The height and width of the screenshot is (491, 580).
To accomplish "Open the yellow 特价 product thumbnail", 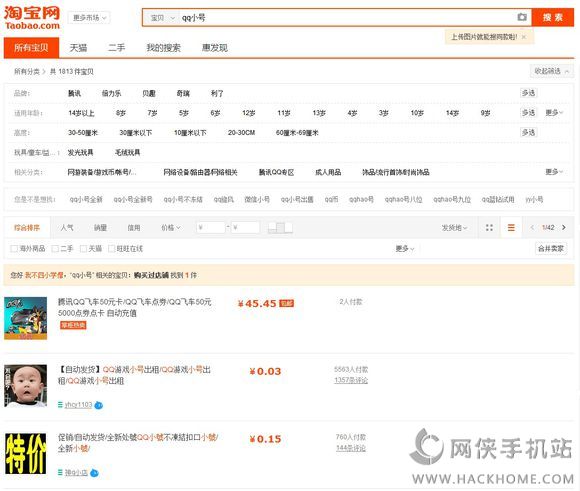I will pyautogui.click(x=26, y=454).
